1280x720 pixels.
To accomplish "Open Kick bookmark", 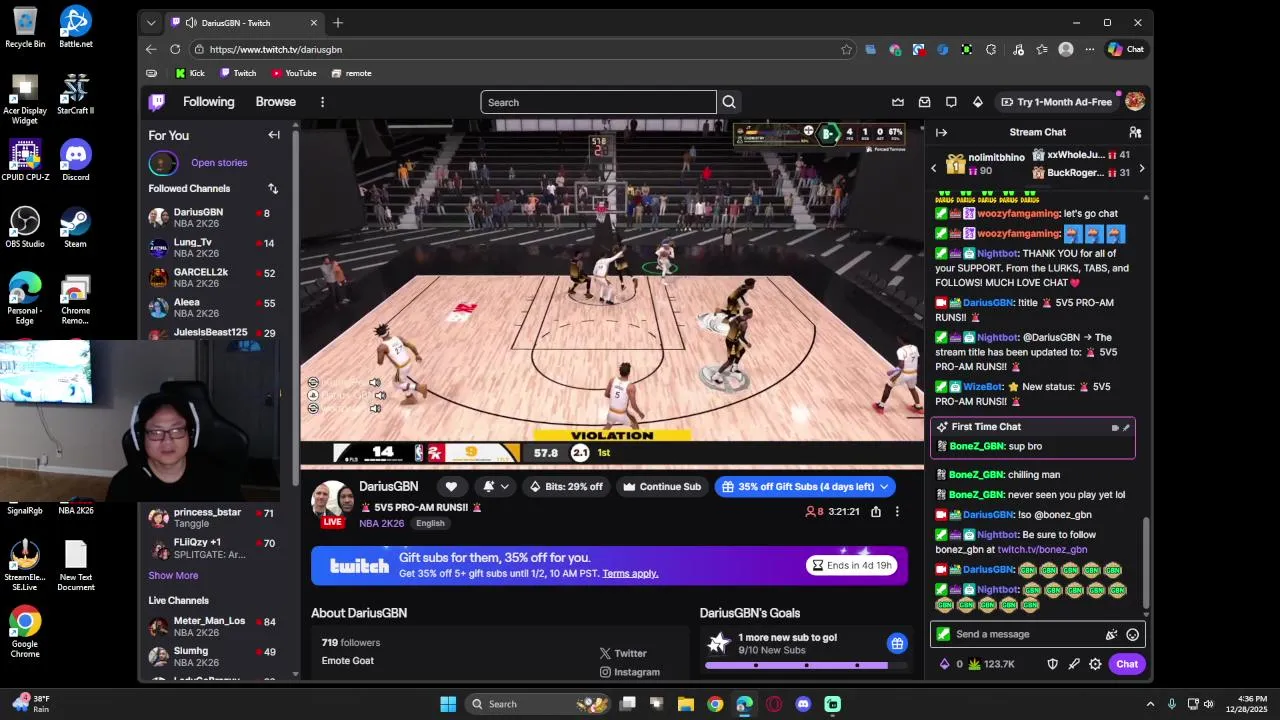I will [x=189, y=73].
